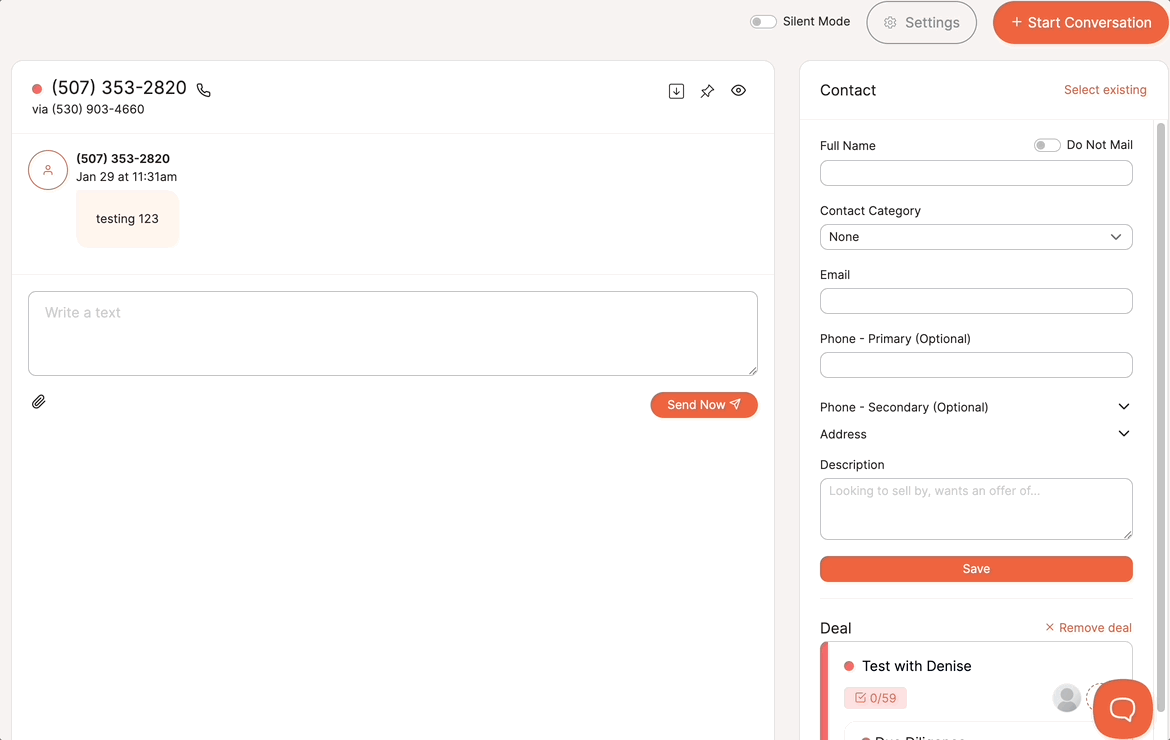
Task: Open the Contact Category dropdown
Action: pos(976,237)
